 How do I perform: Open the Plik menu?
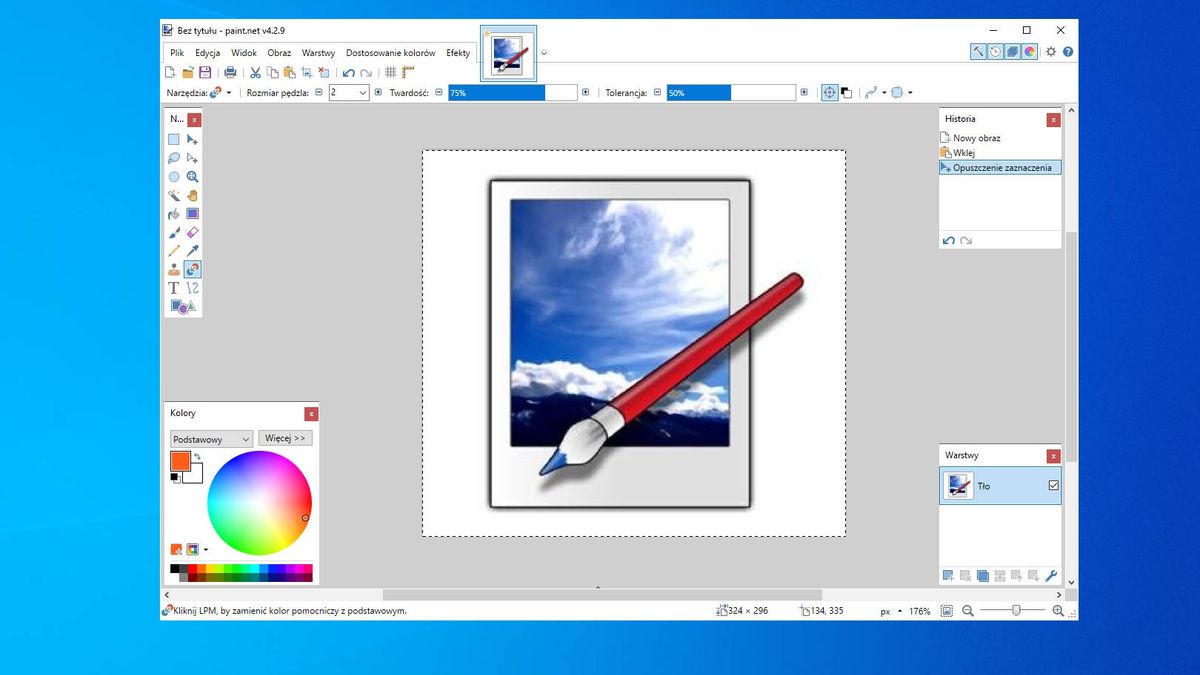click(177, 52)
